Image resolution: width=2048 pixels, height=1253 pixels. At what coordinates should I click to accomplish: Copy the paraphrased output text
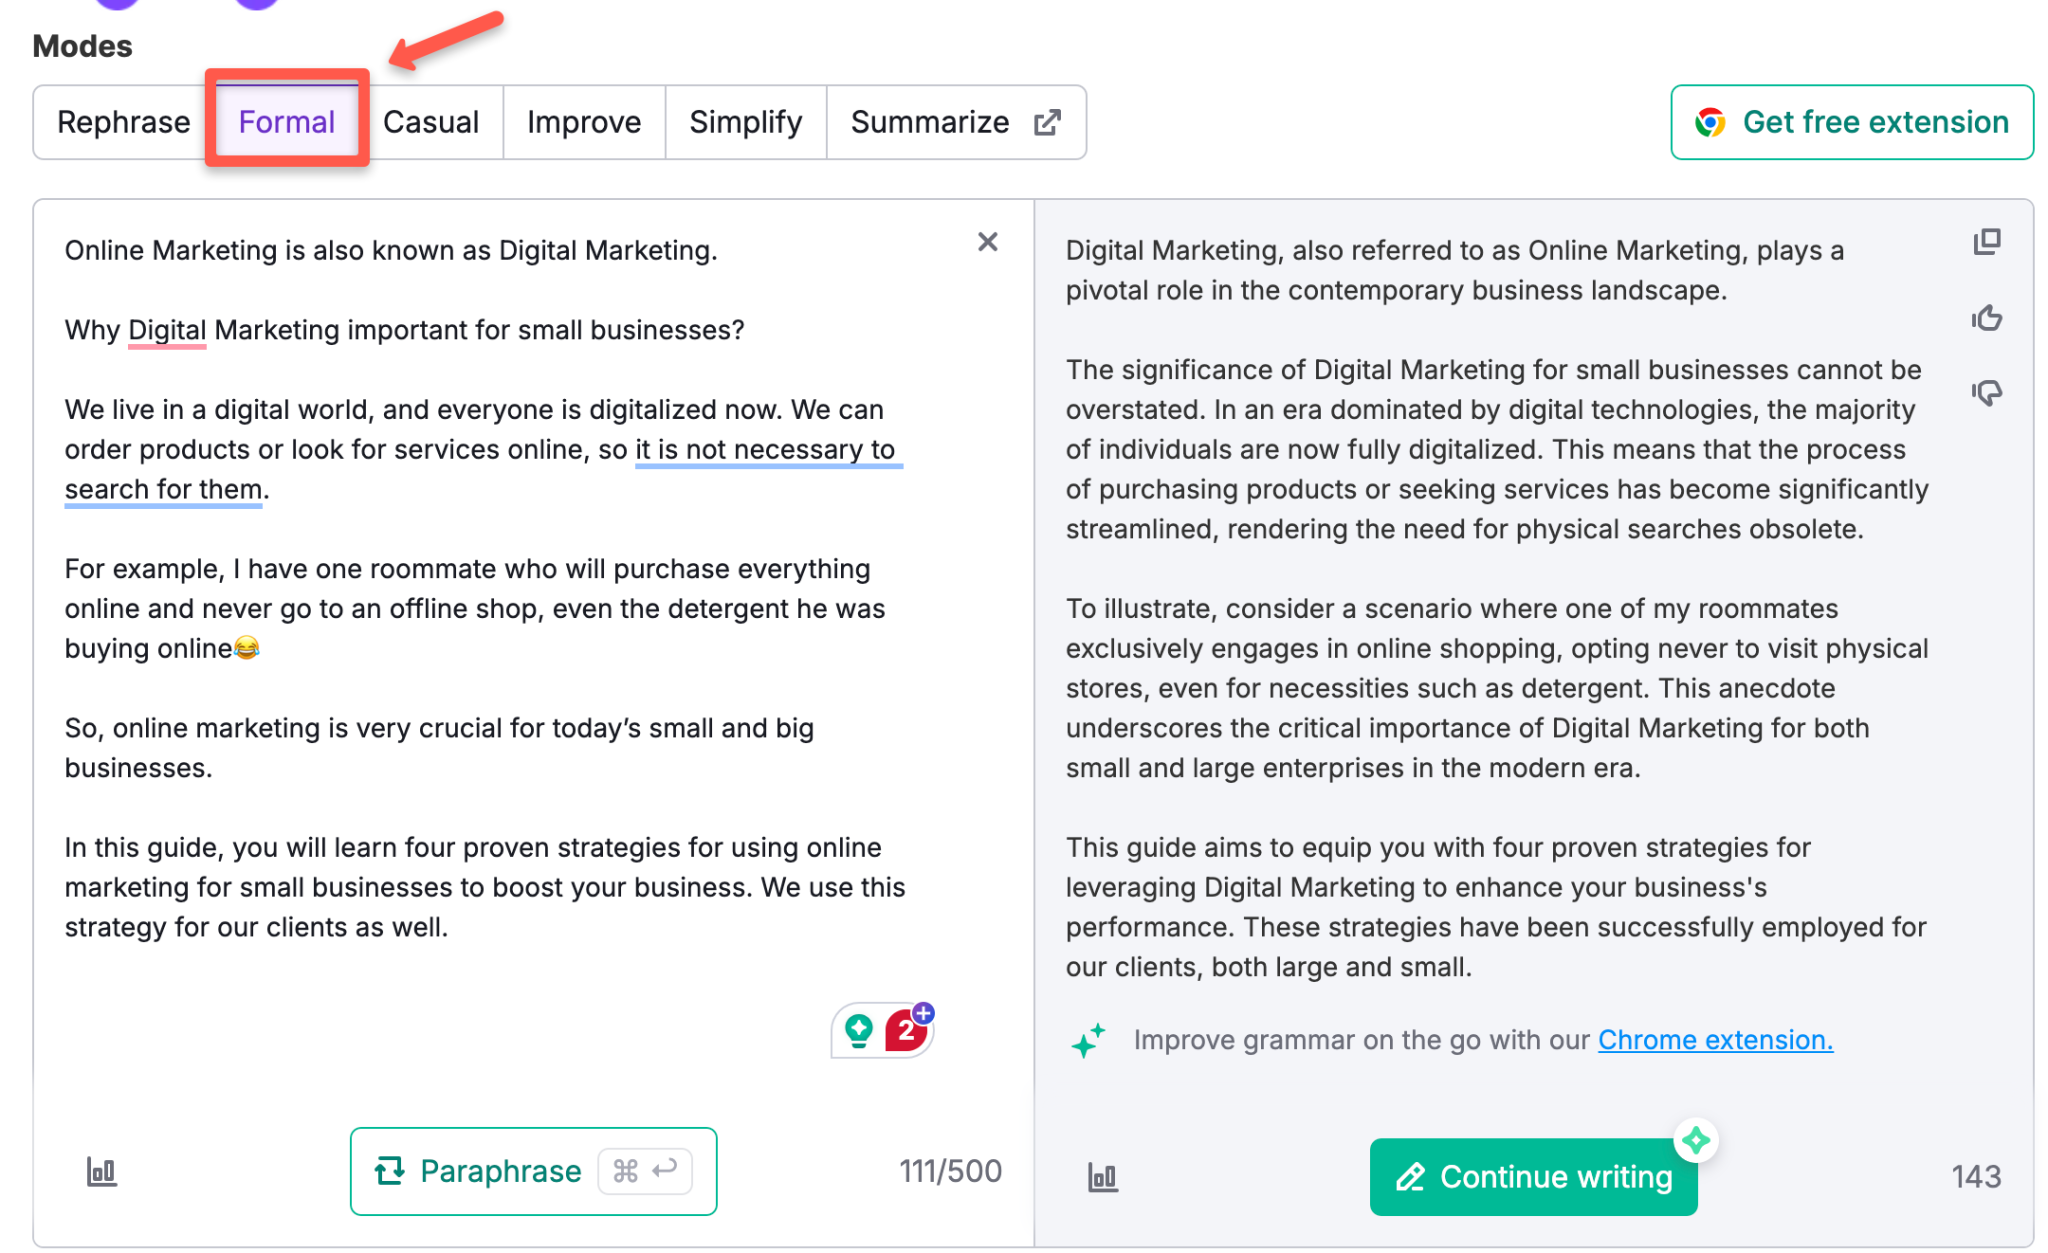[x=1988, y=241]
